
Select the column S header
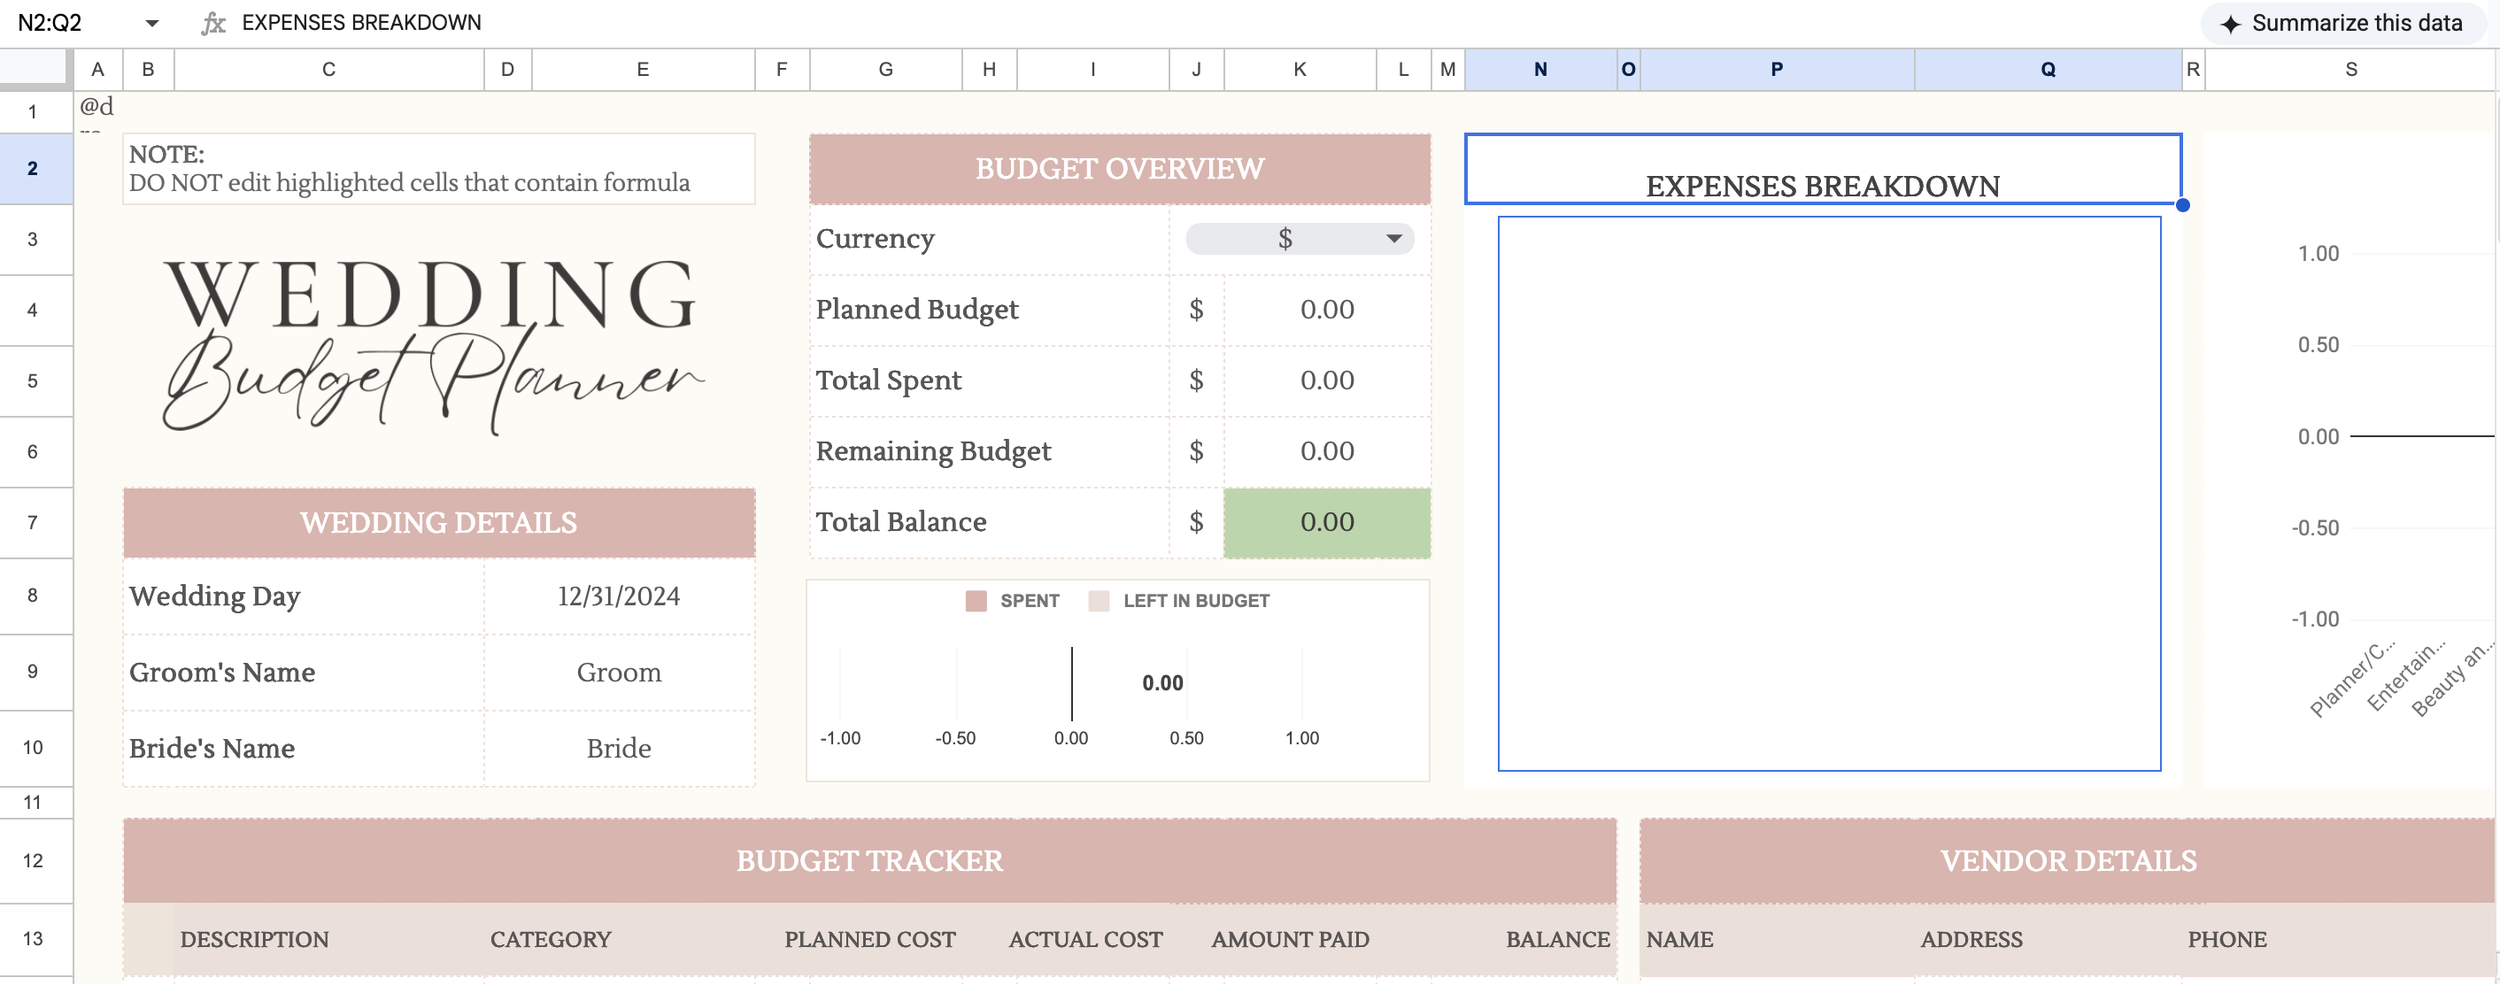click(2351, 69)
